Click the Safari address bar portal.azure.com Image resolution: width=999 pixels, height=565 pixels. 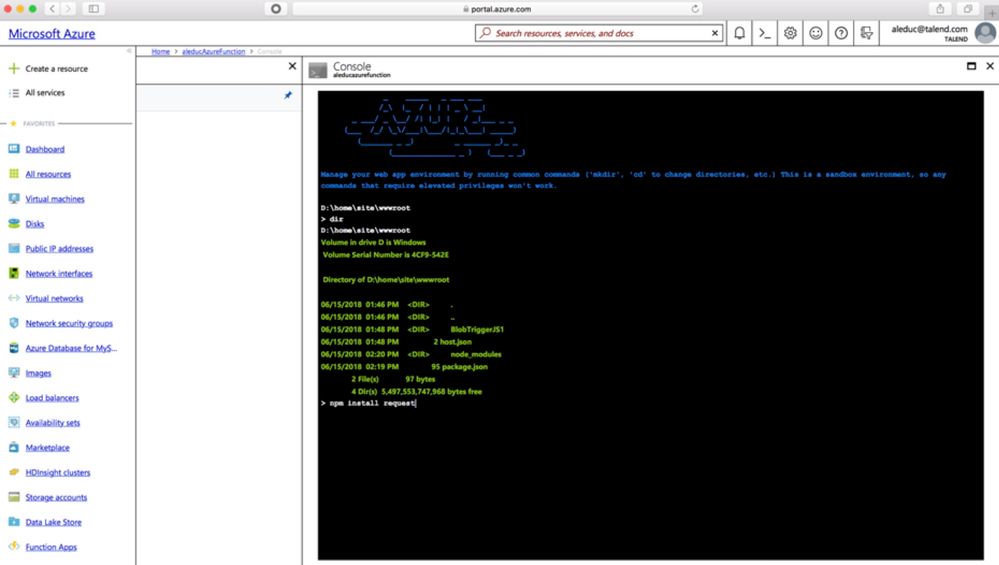(498, 9)
